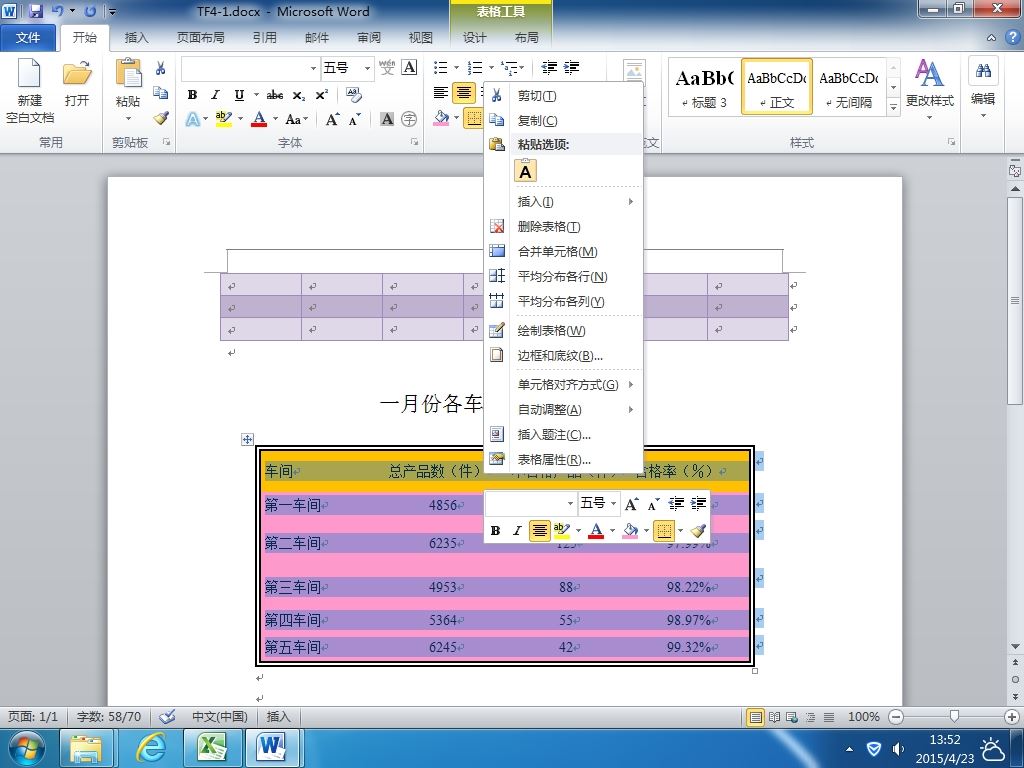Toggle underline in the ribbon font group
The height and width of the screenshot is (768, 1024).
tap(239, 95)
